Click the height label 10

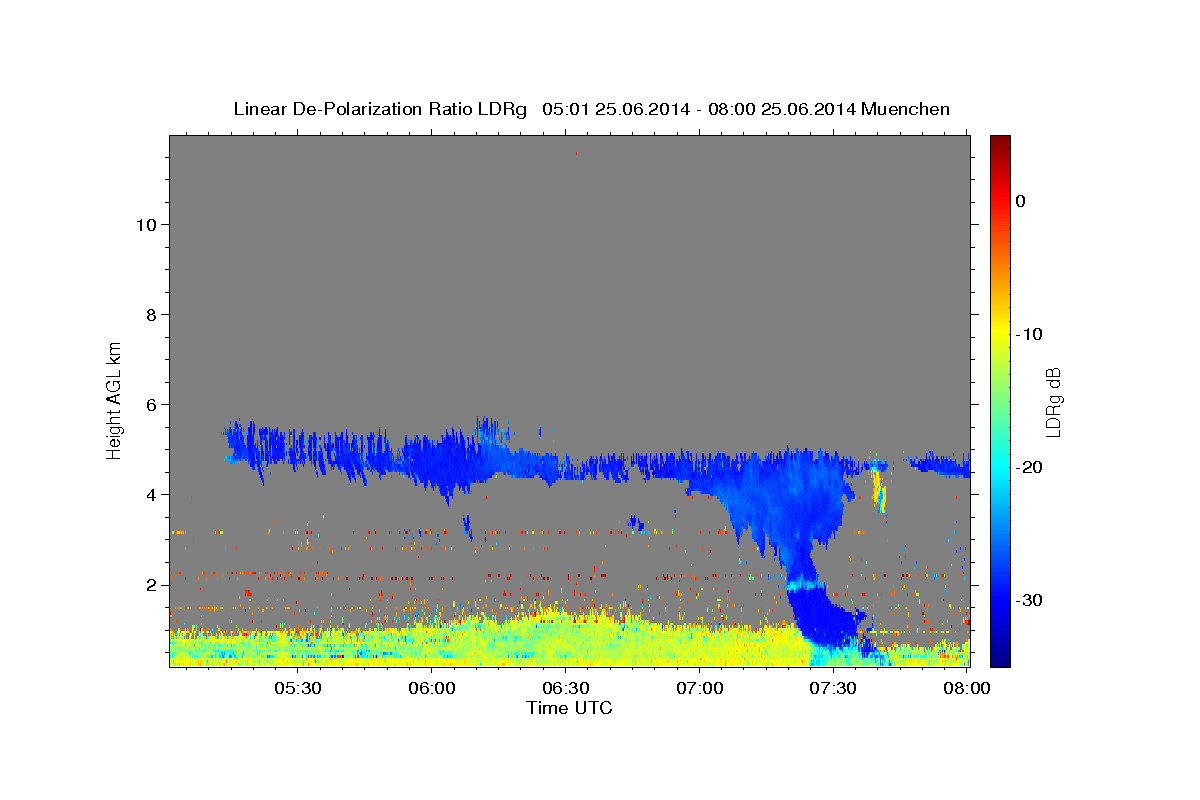click(x=147, y=225)
